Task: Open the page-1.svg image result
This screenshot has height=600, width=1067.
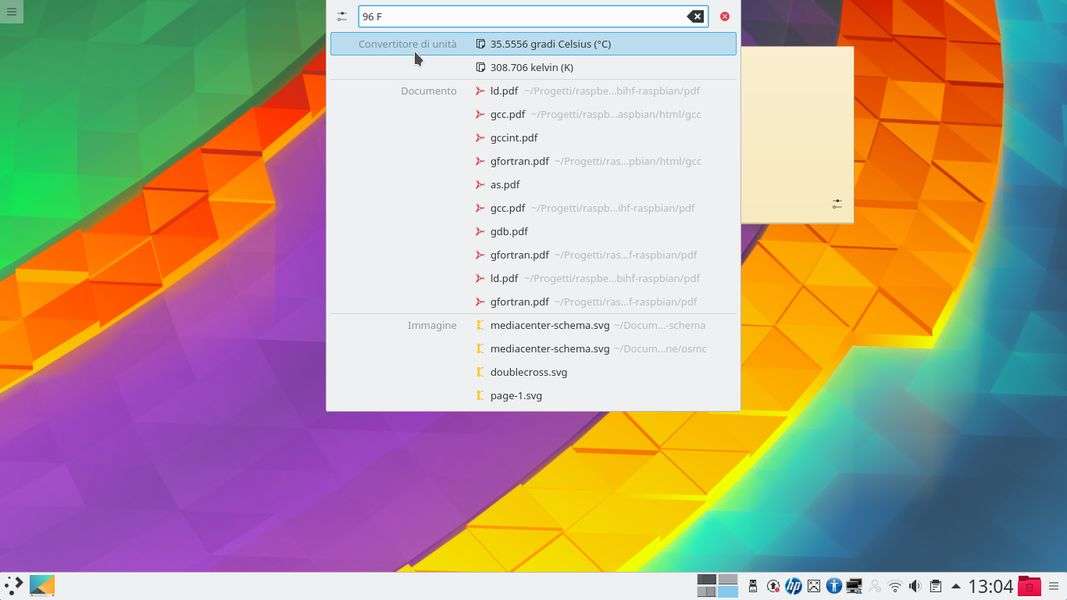Action: tap(516, 396)
